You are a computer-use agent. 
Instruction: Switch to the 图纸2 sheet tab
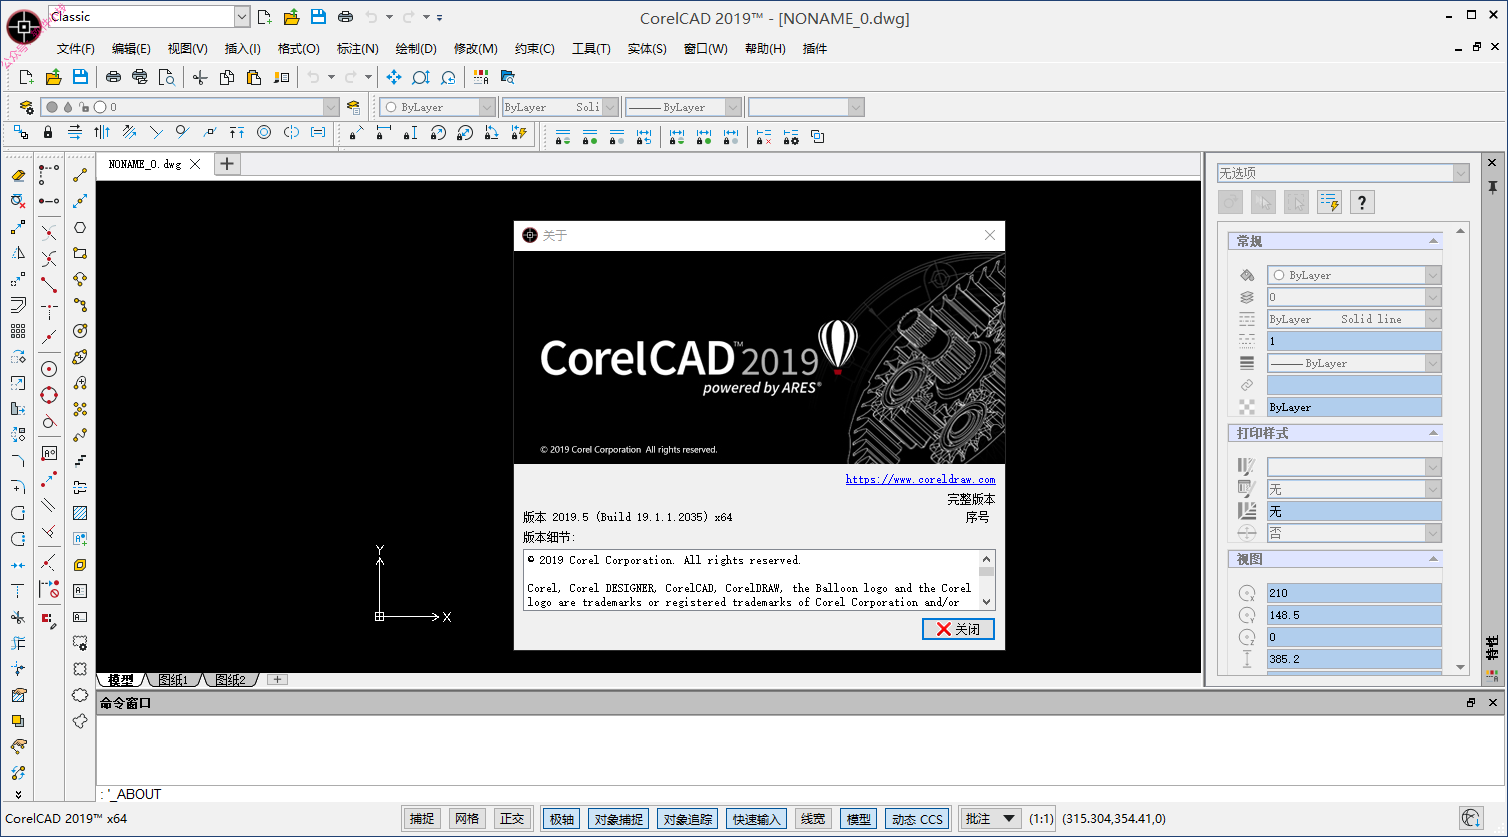pos(231,680)
